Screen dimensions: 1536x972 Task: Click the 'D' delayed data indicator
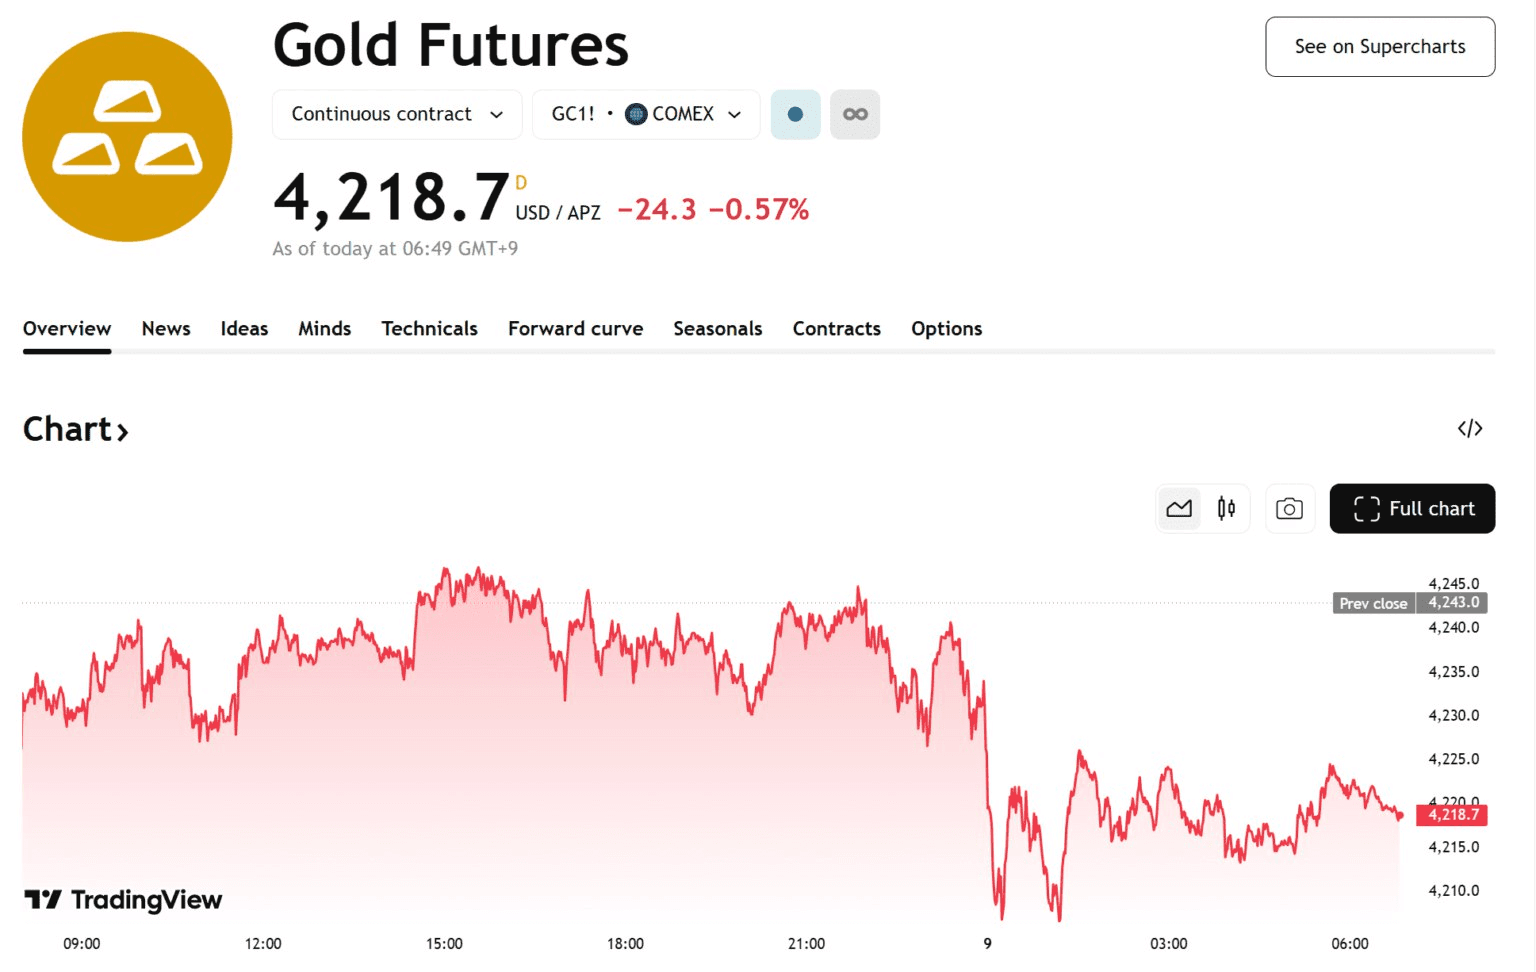point(521,183)
